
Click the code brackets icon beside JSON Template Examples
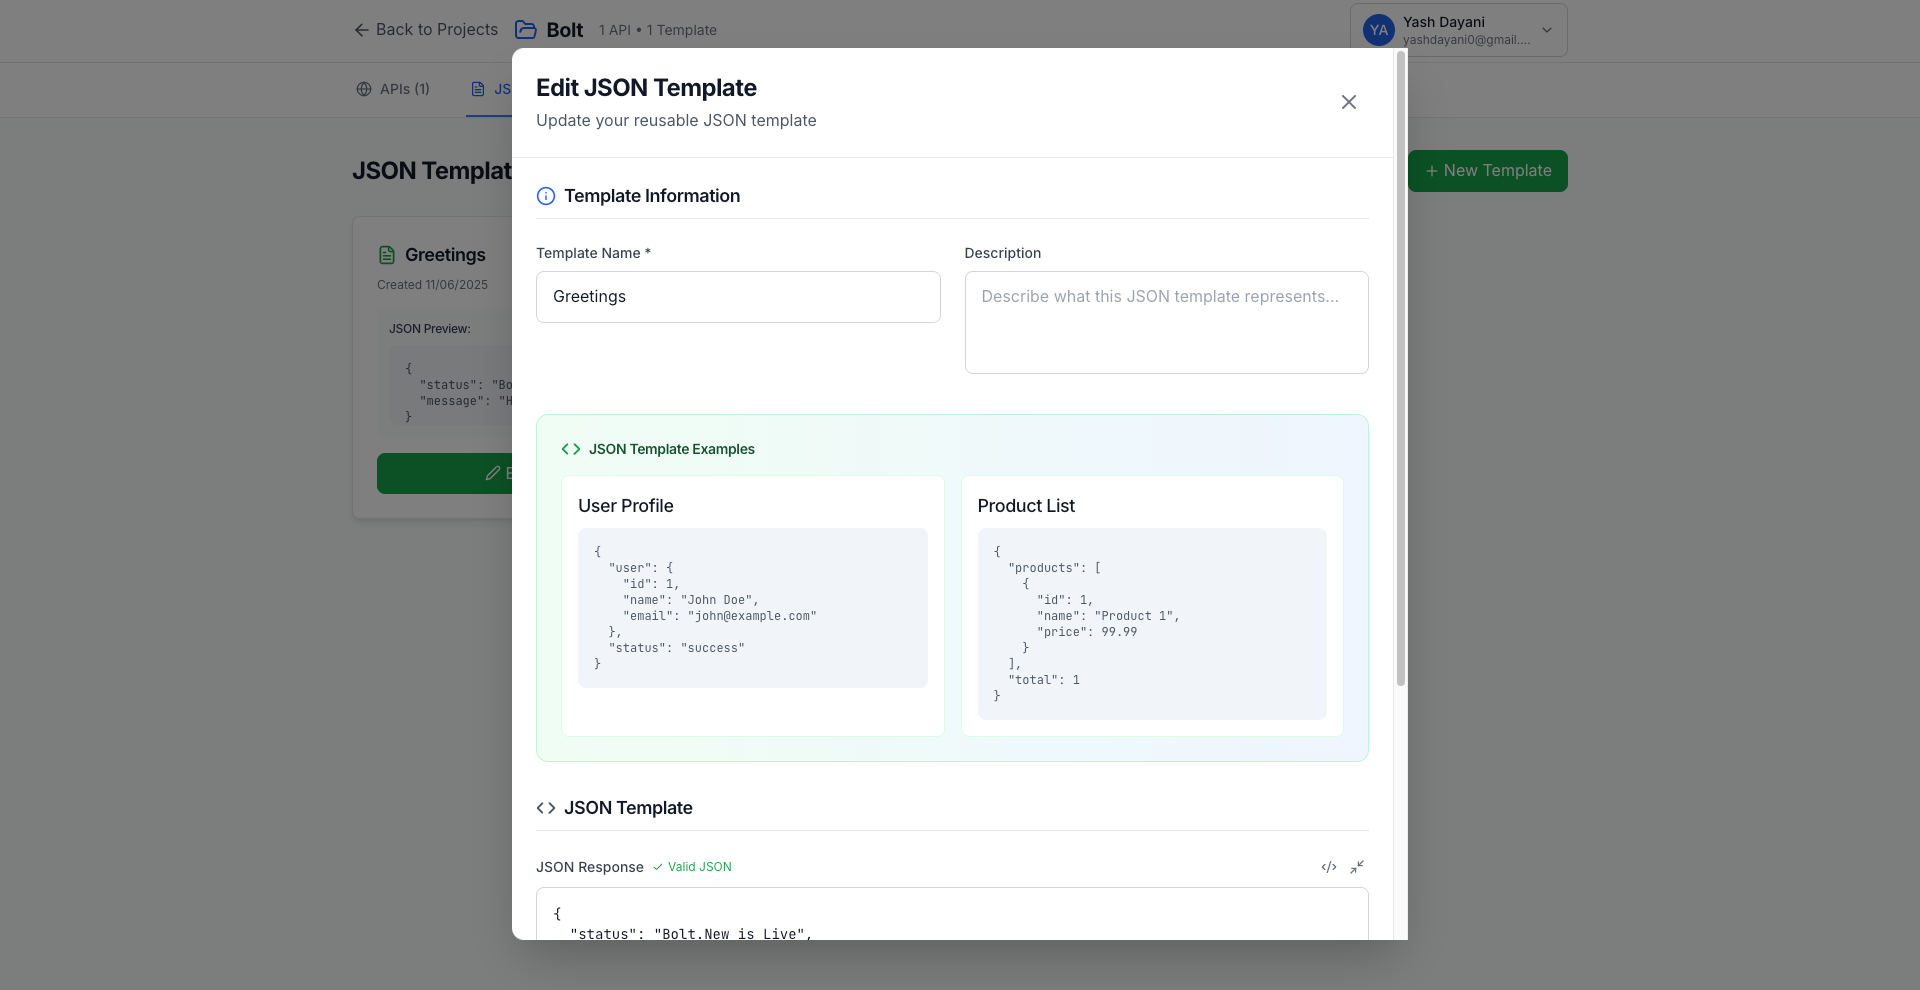click(x=570, y=449)
